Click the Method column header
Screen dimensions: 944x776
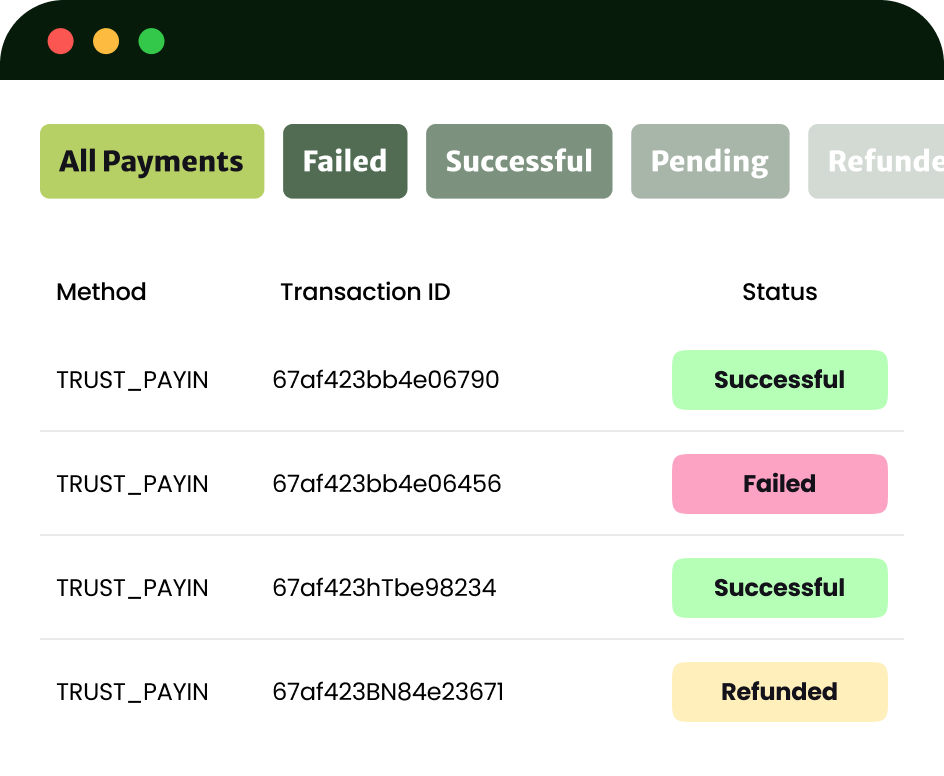click(101, 292)
